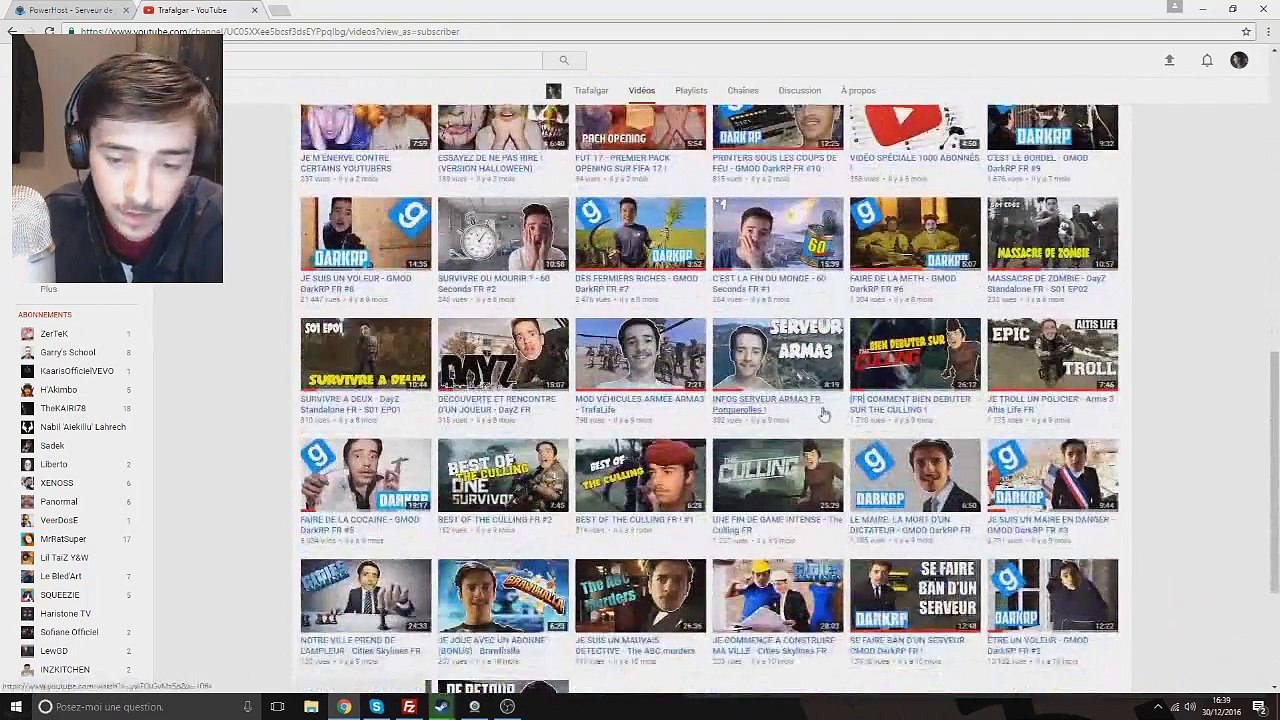Play the 'FAIRE DE LA METH' thumbnail
This screenshot has height=720, width=1280.
915,233
